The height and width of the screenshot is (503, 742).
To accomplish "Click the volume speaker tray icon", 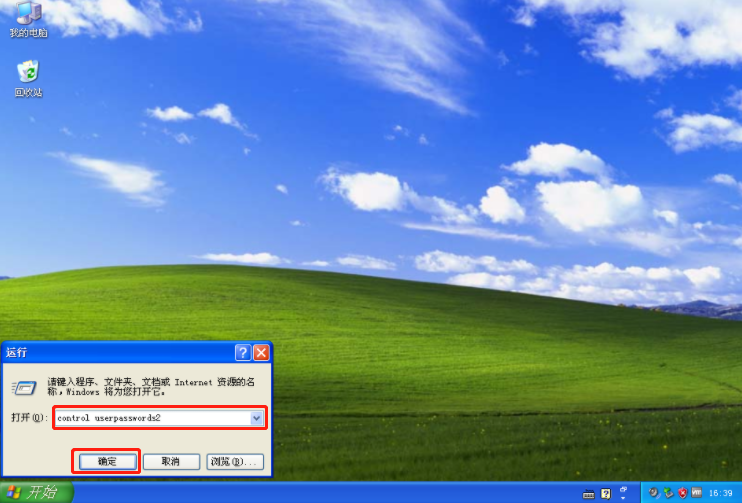I will (654, 493).
